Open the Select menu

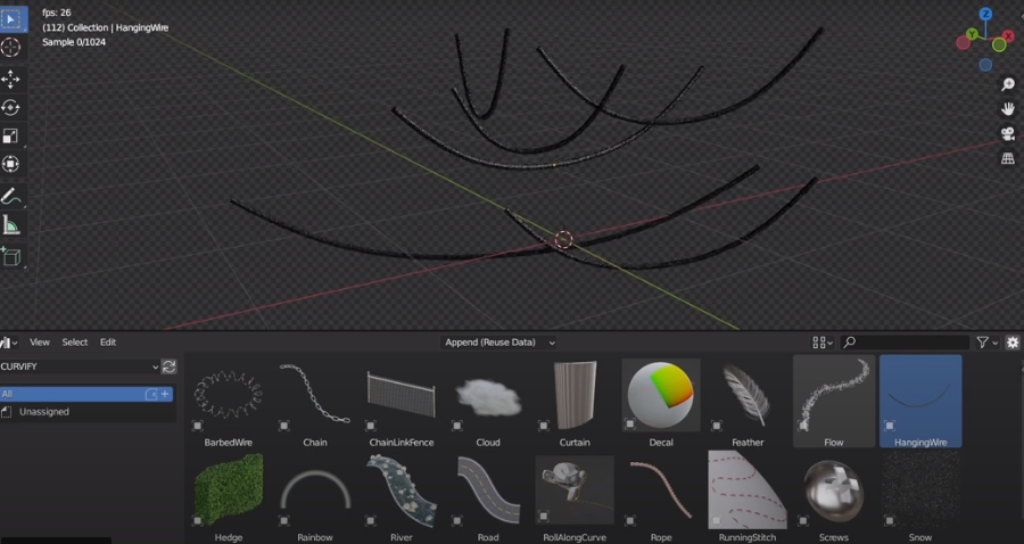(x=74, y=342)
